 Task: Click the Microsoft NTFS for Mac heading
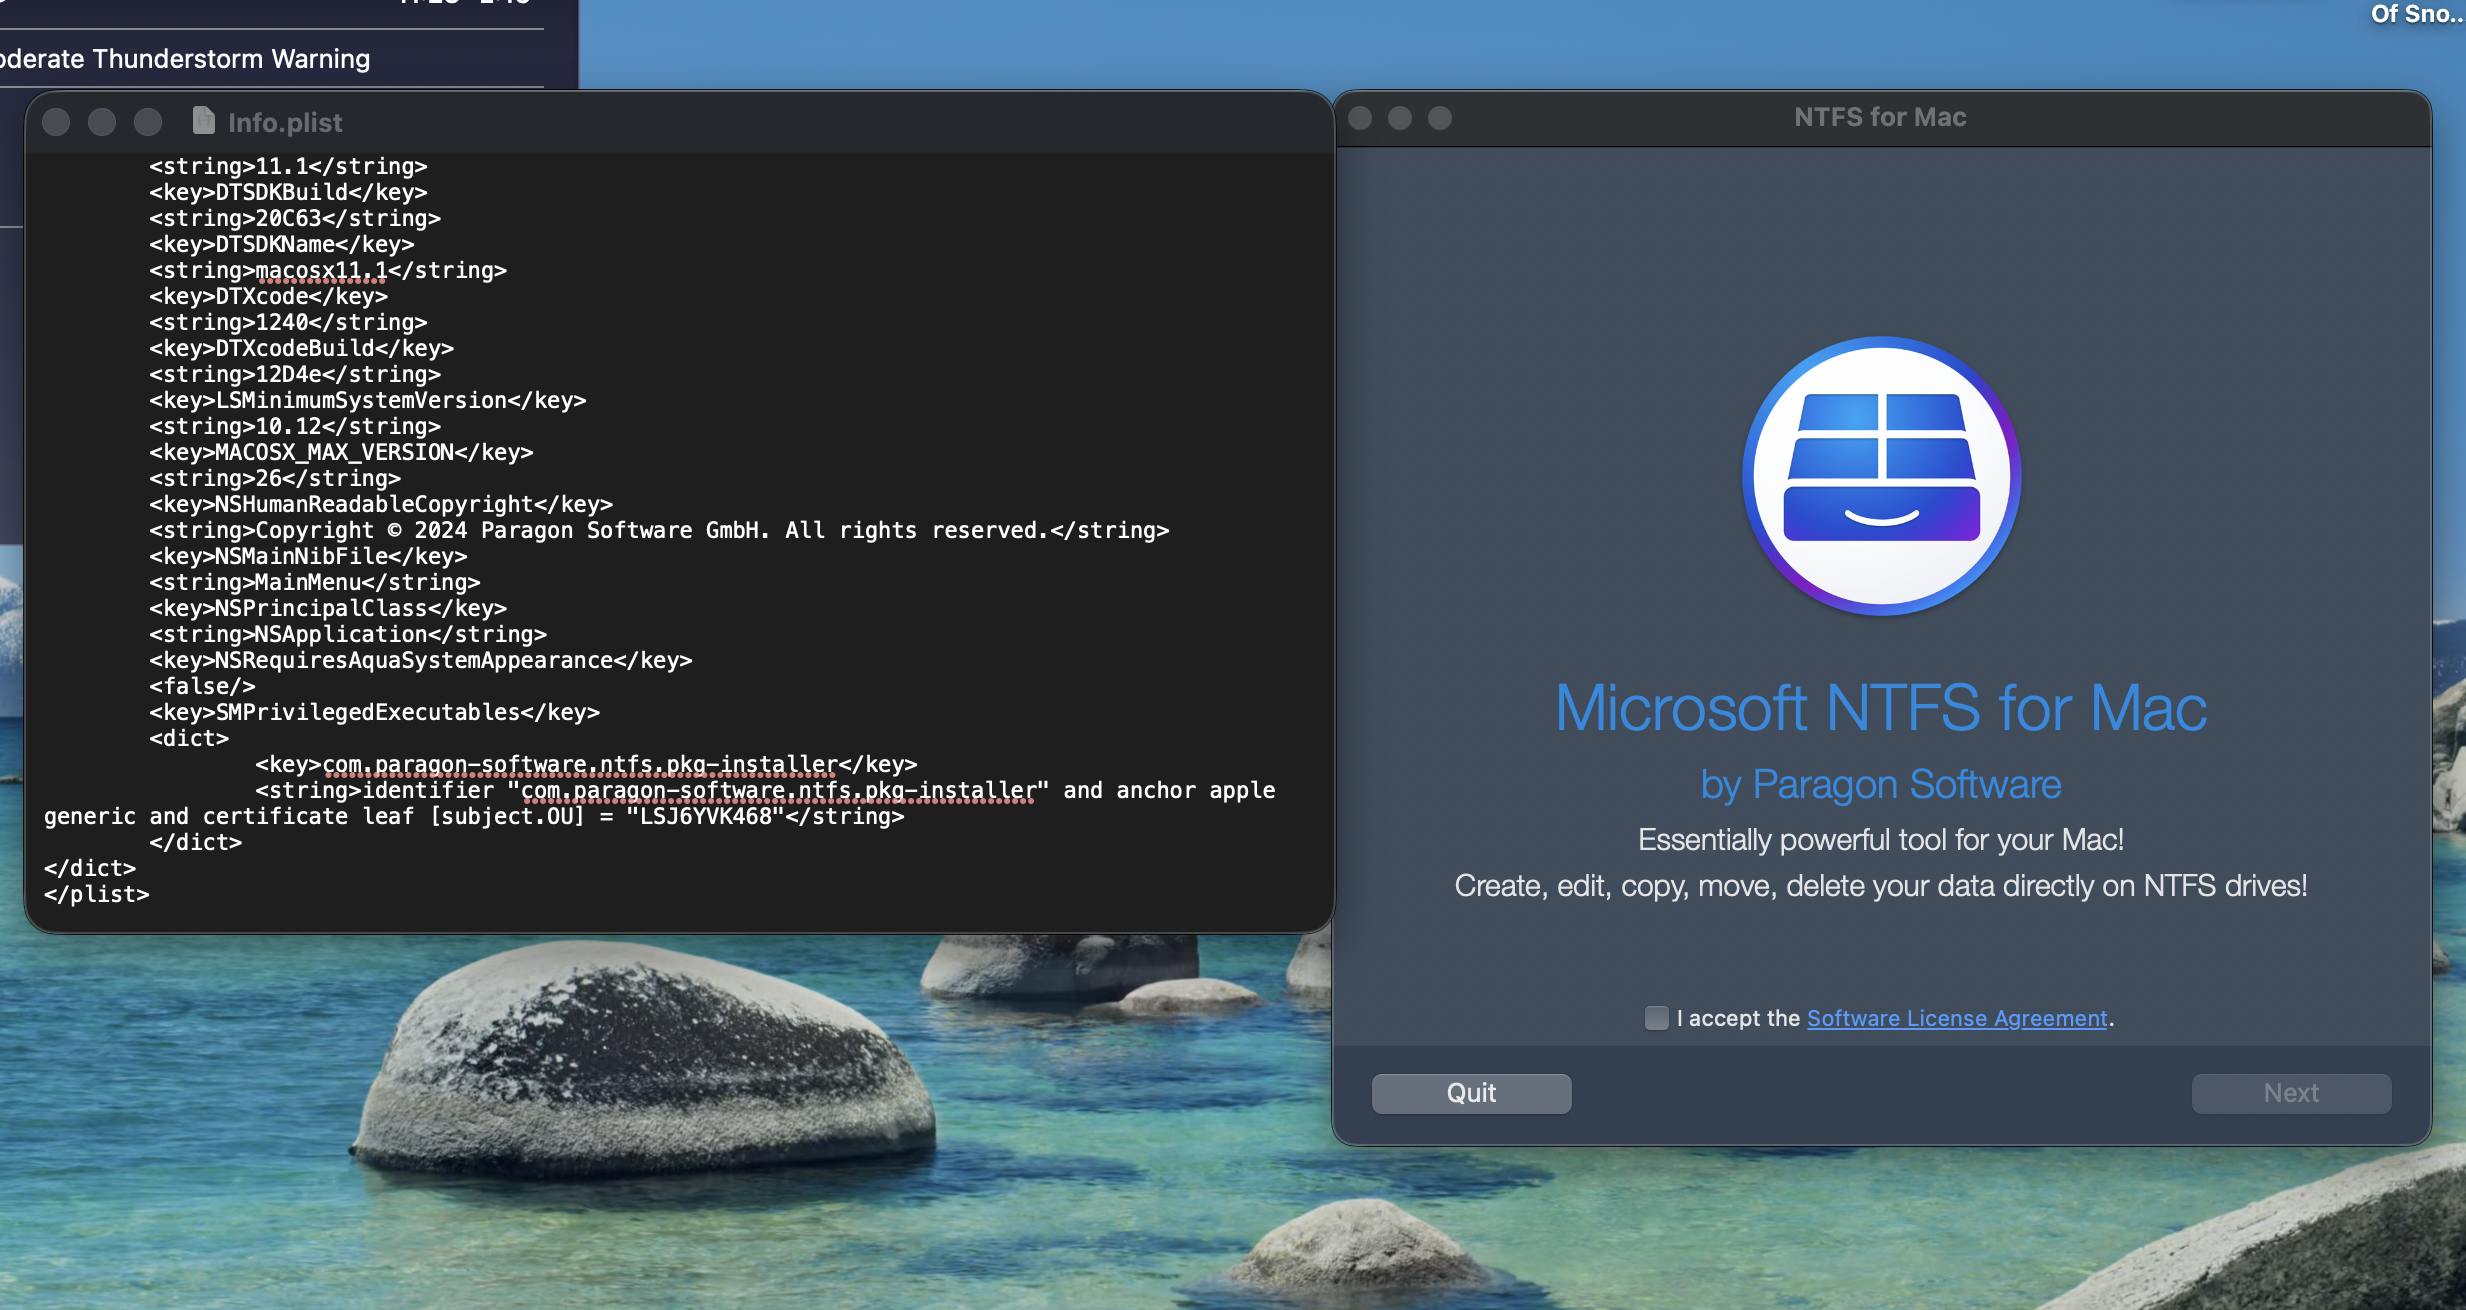[1881, 708]
